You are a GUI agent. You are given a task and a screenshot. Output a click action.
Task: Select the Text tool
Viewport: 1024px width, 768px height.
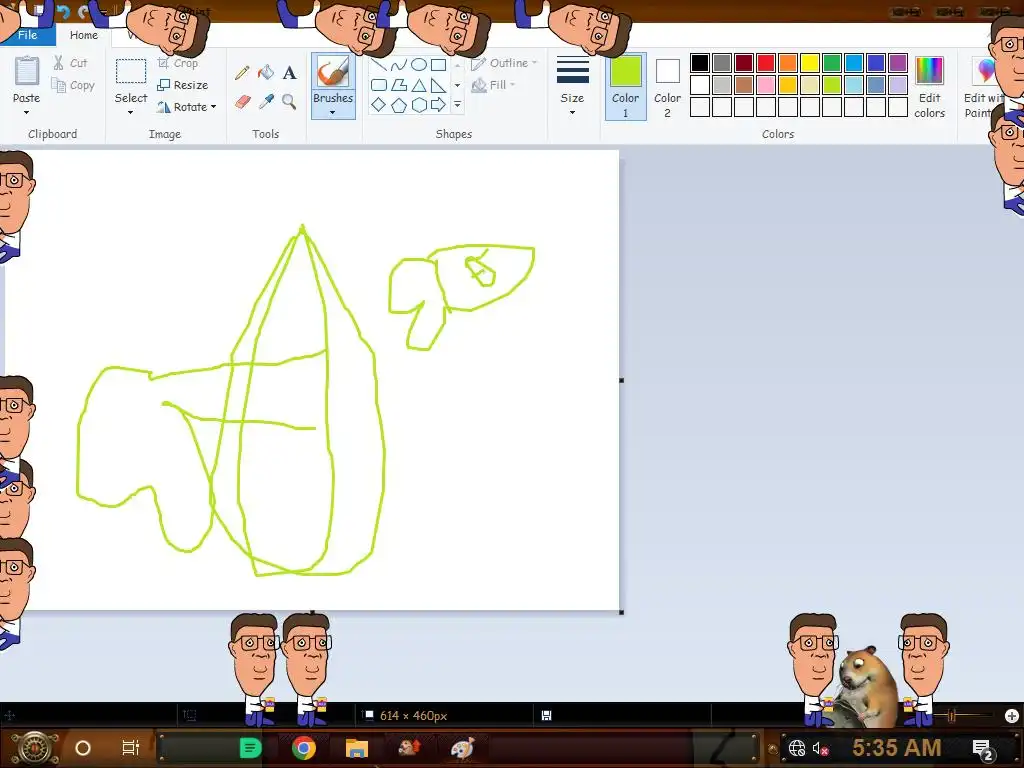289,72
